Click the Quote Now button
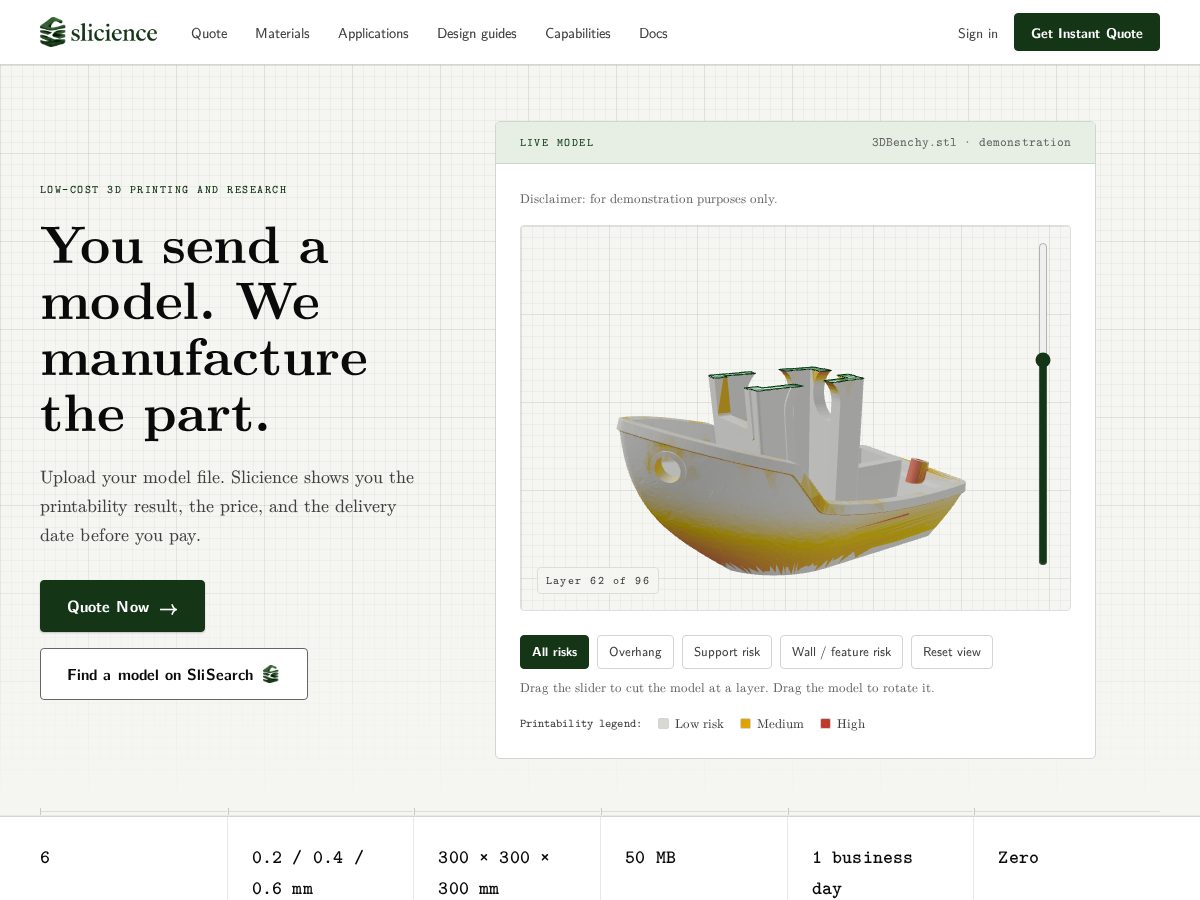Viewport: 1200px width, 900px height. tap(122, 606)
